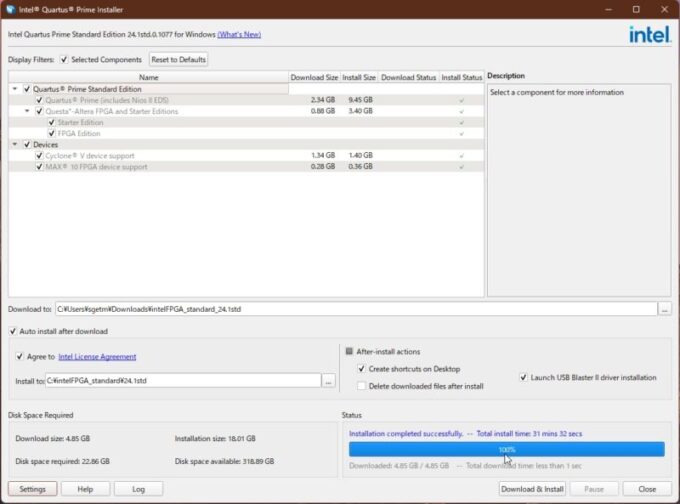The width and height of the screenshot is (680, 504).
Task: Sort by the Install Size column header
Action: tap(359, 77)
